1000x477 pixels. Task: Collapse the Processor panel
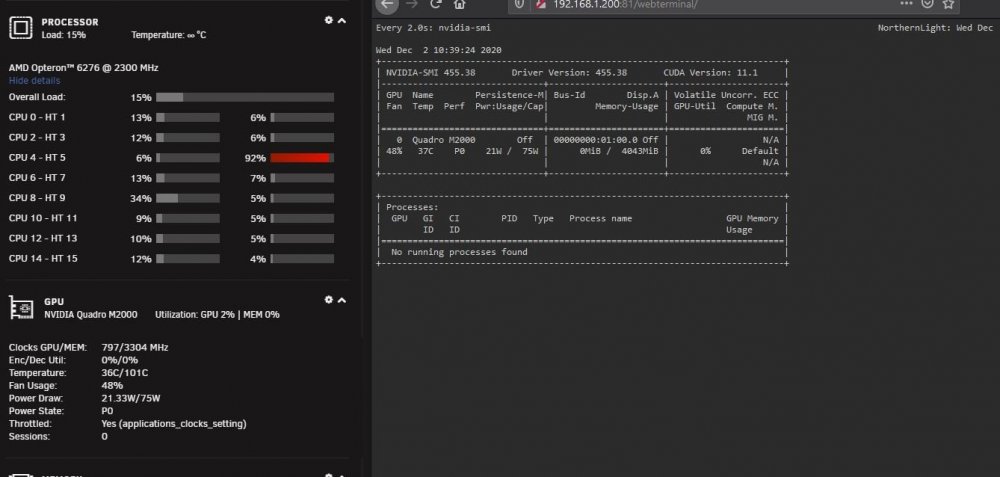[342, 20]
